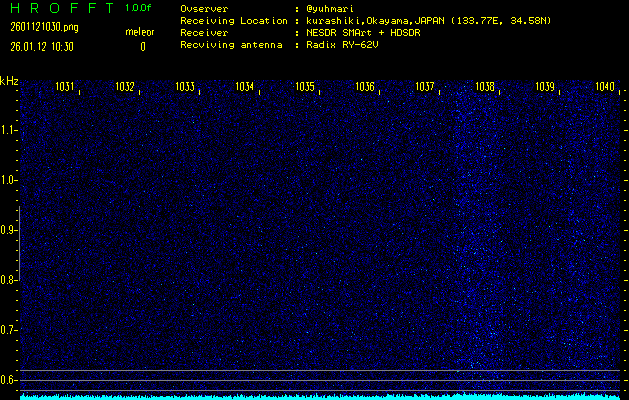Select the 2601121030.png file name
Screen dimensions: 629x400
pyautogui.click(x=43, y=27)
